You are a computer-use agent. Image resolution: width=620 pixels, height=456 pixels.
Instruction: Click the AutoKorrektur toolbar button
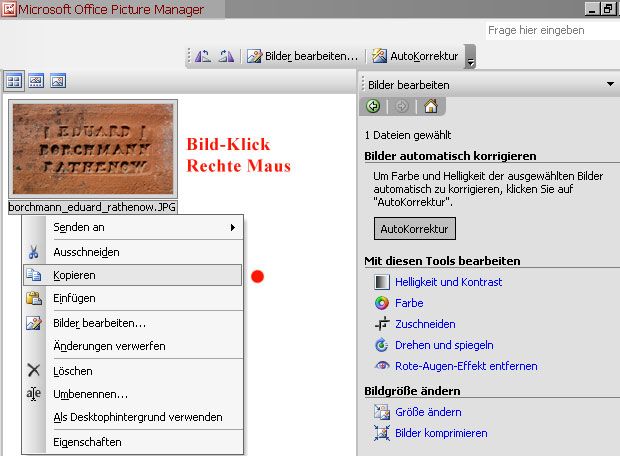pyautogui.click(x=418, y=56)
